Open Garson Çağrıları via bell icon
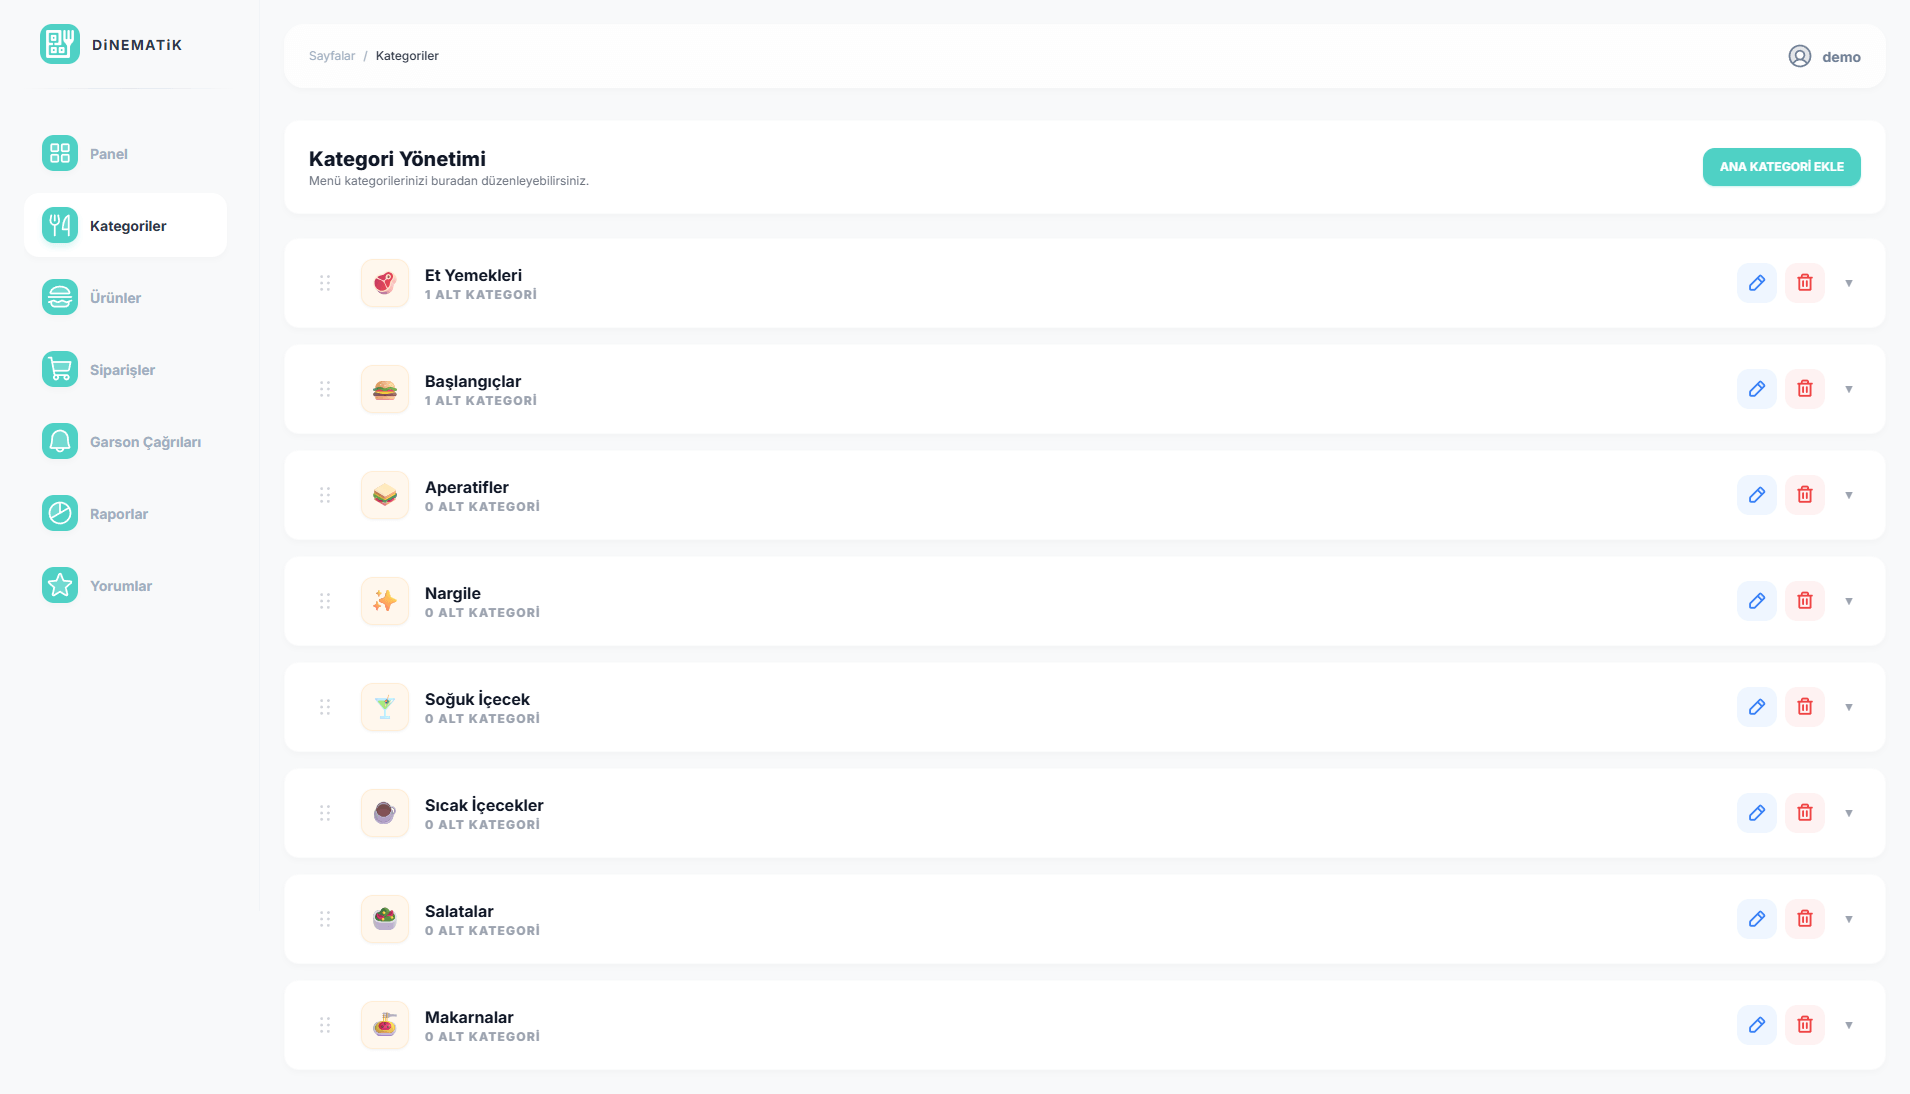 coord(59,441)
